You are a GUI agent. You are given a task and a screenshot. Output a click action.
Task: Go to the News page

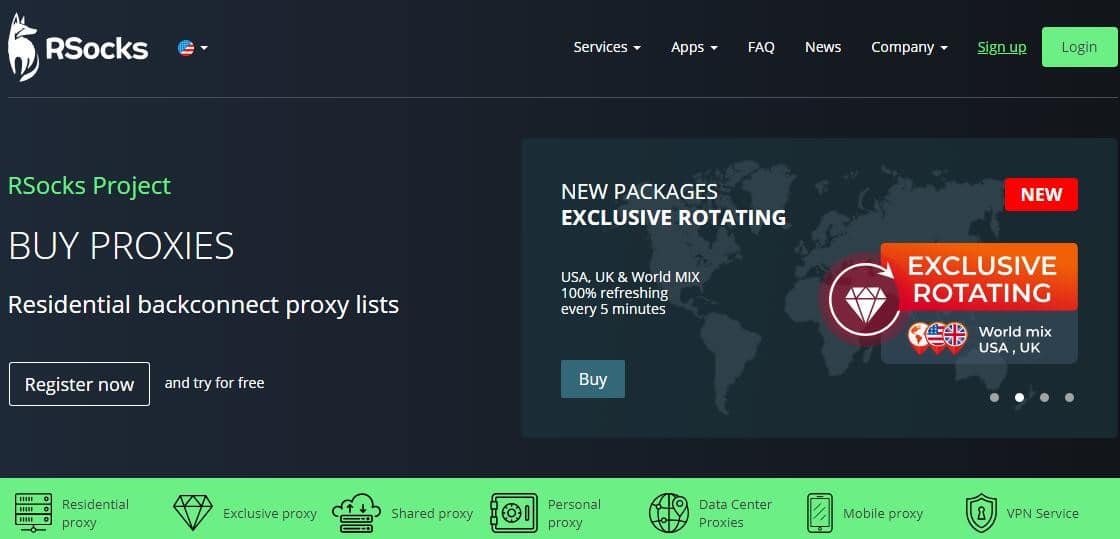click(823, 47)
